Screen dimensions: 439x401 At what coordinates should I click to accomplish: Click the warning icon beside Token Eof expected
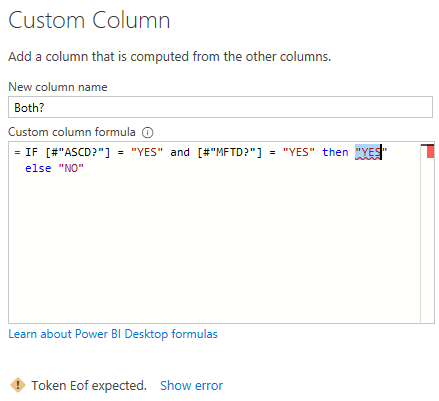click(18, 385)
